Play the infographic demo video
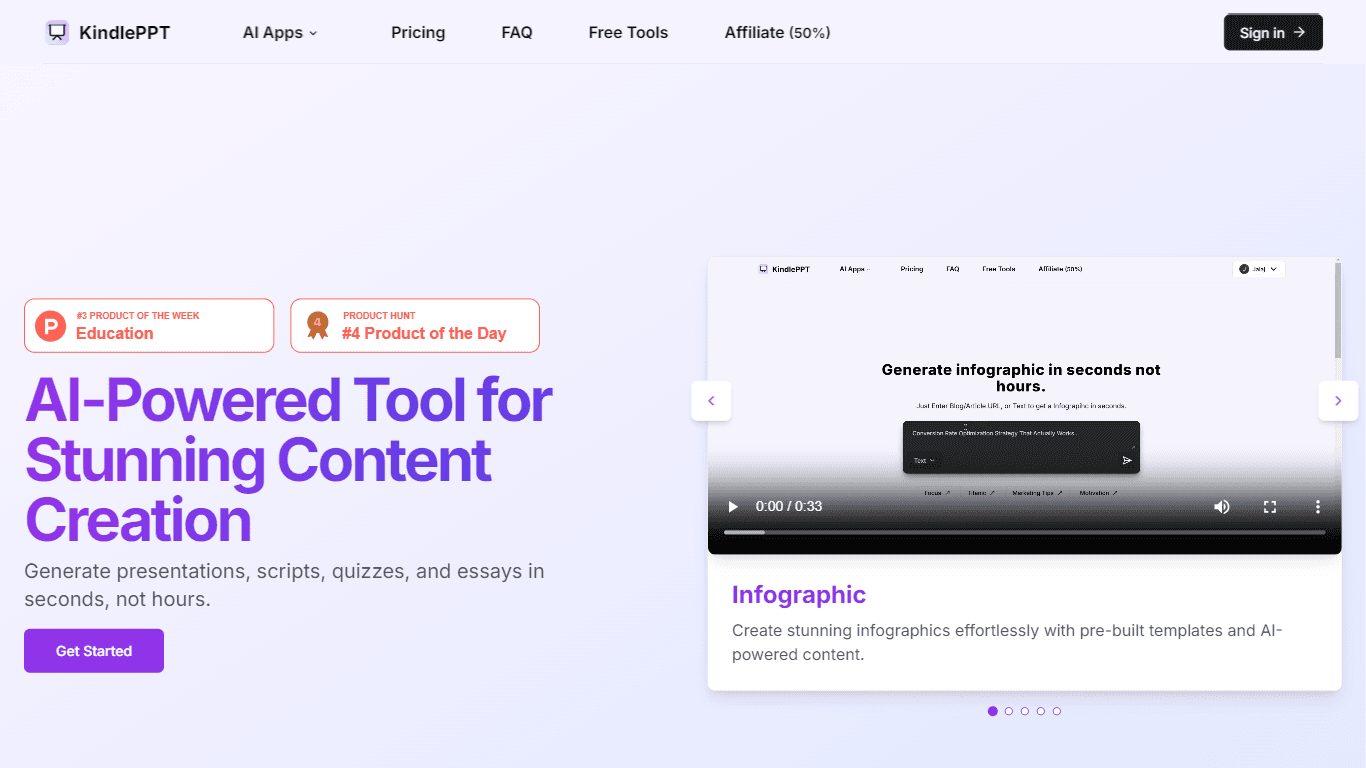This screenshot has width=1366, height=768. pyautogui.click(x=733, y=507)
